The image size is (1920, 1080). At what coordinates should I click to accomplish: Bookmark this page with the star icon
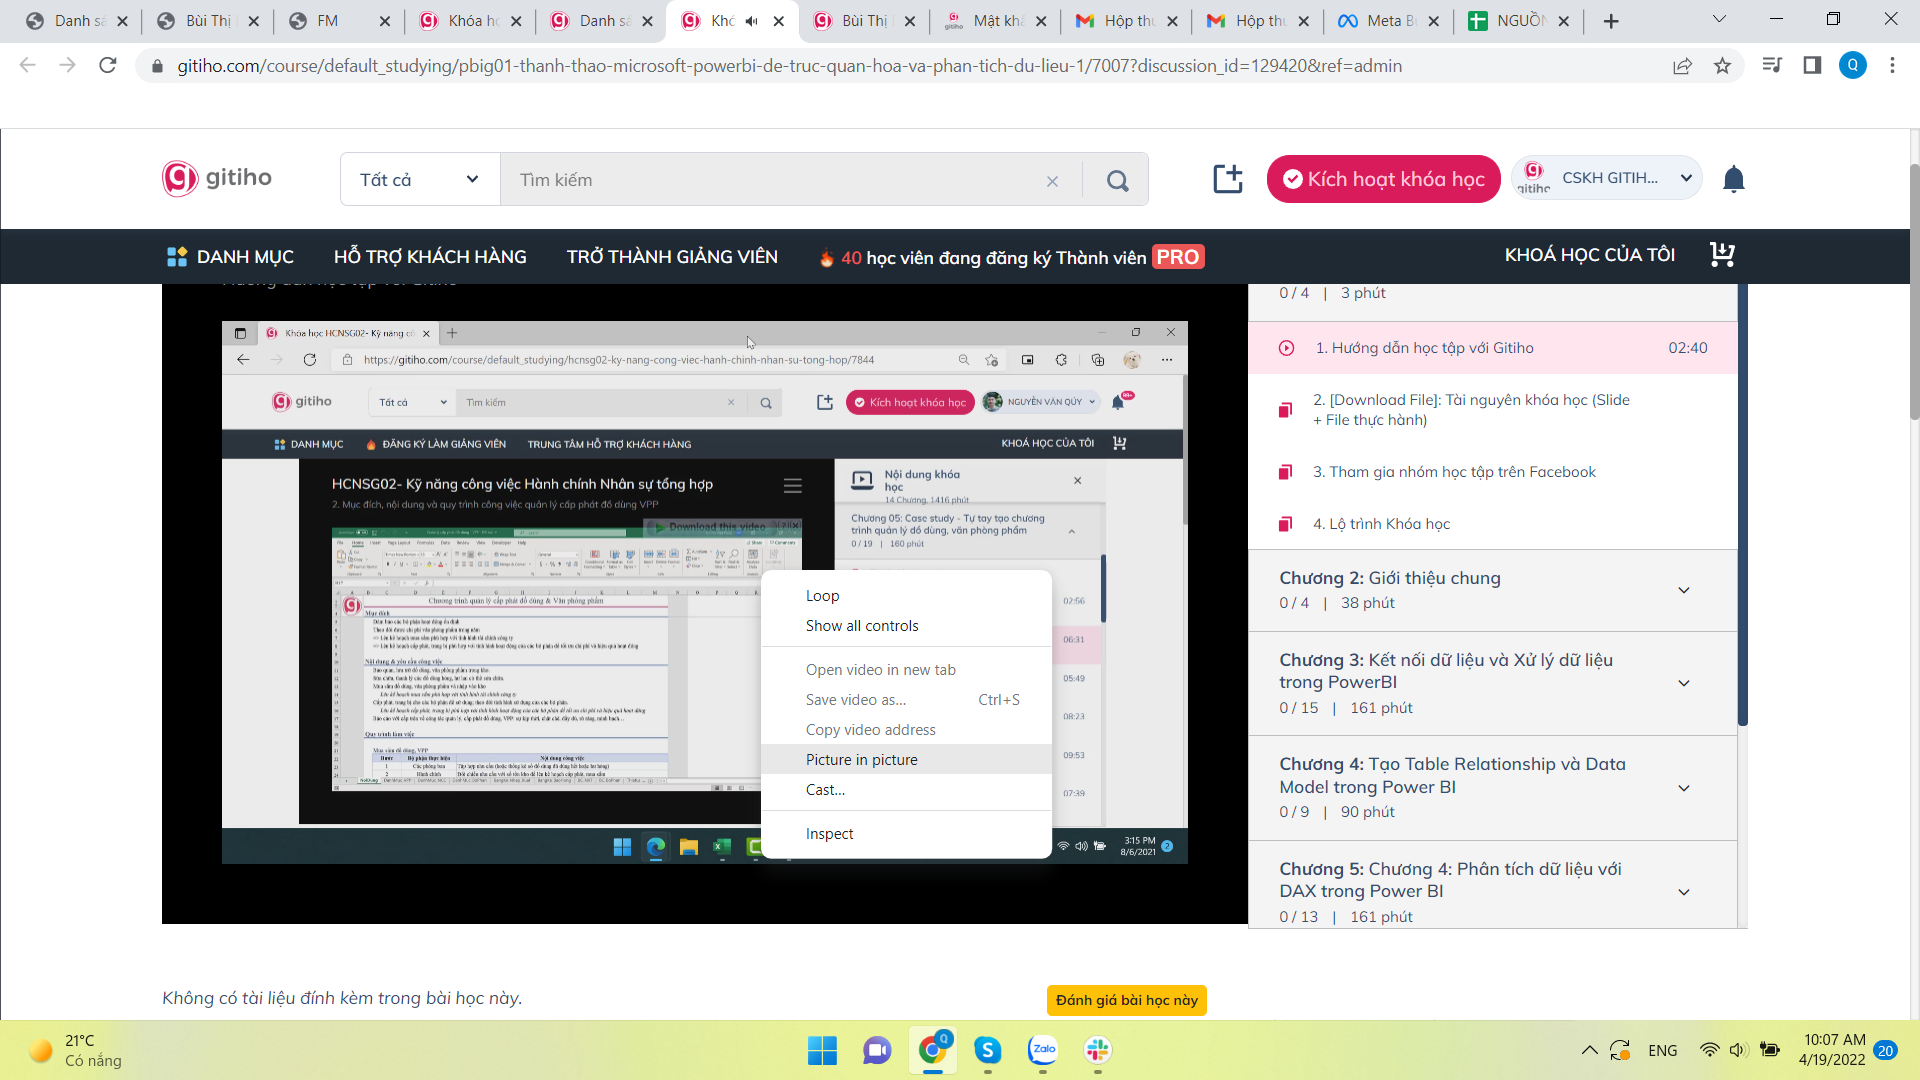[1722, 65]
